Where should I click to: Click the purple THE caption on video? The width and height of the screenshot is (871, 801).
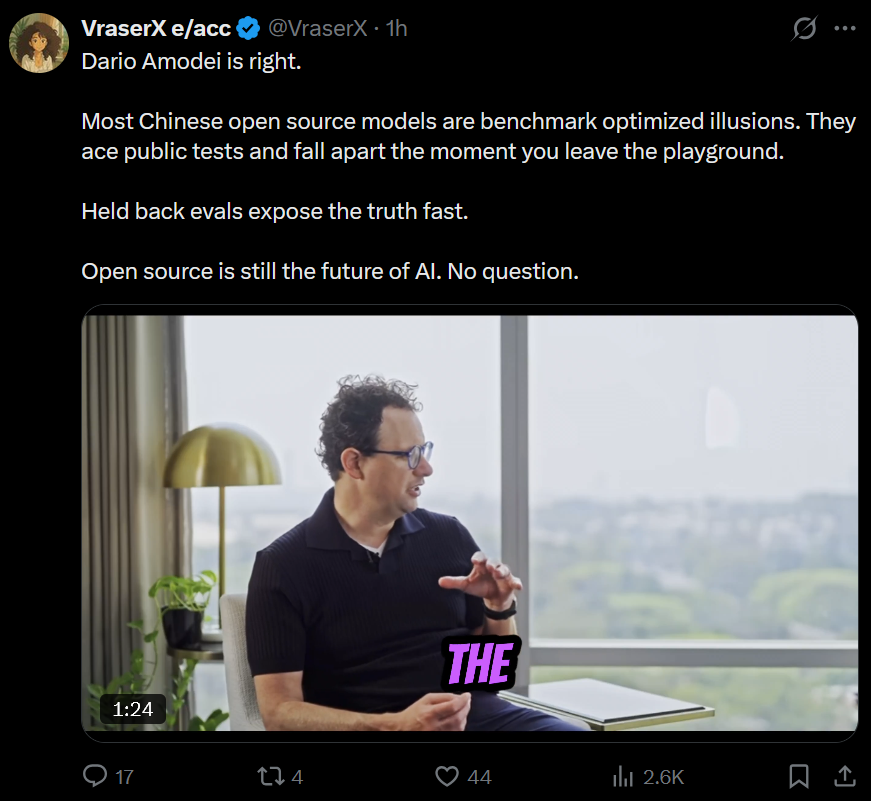[480, 663]
